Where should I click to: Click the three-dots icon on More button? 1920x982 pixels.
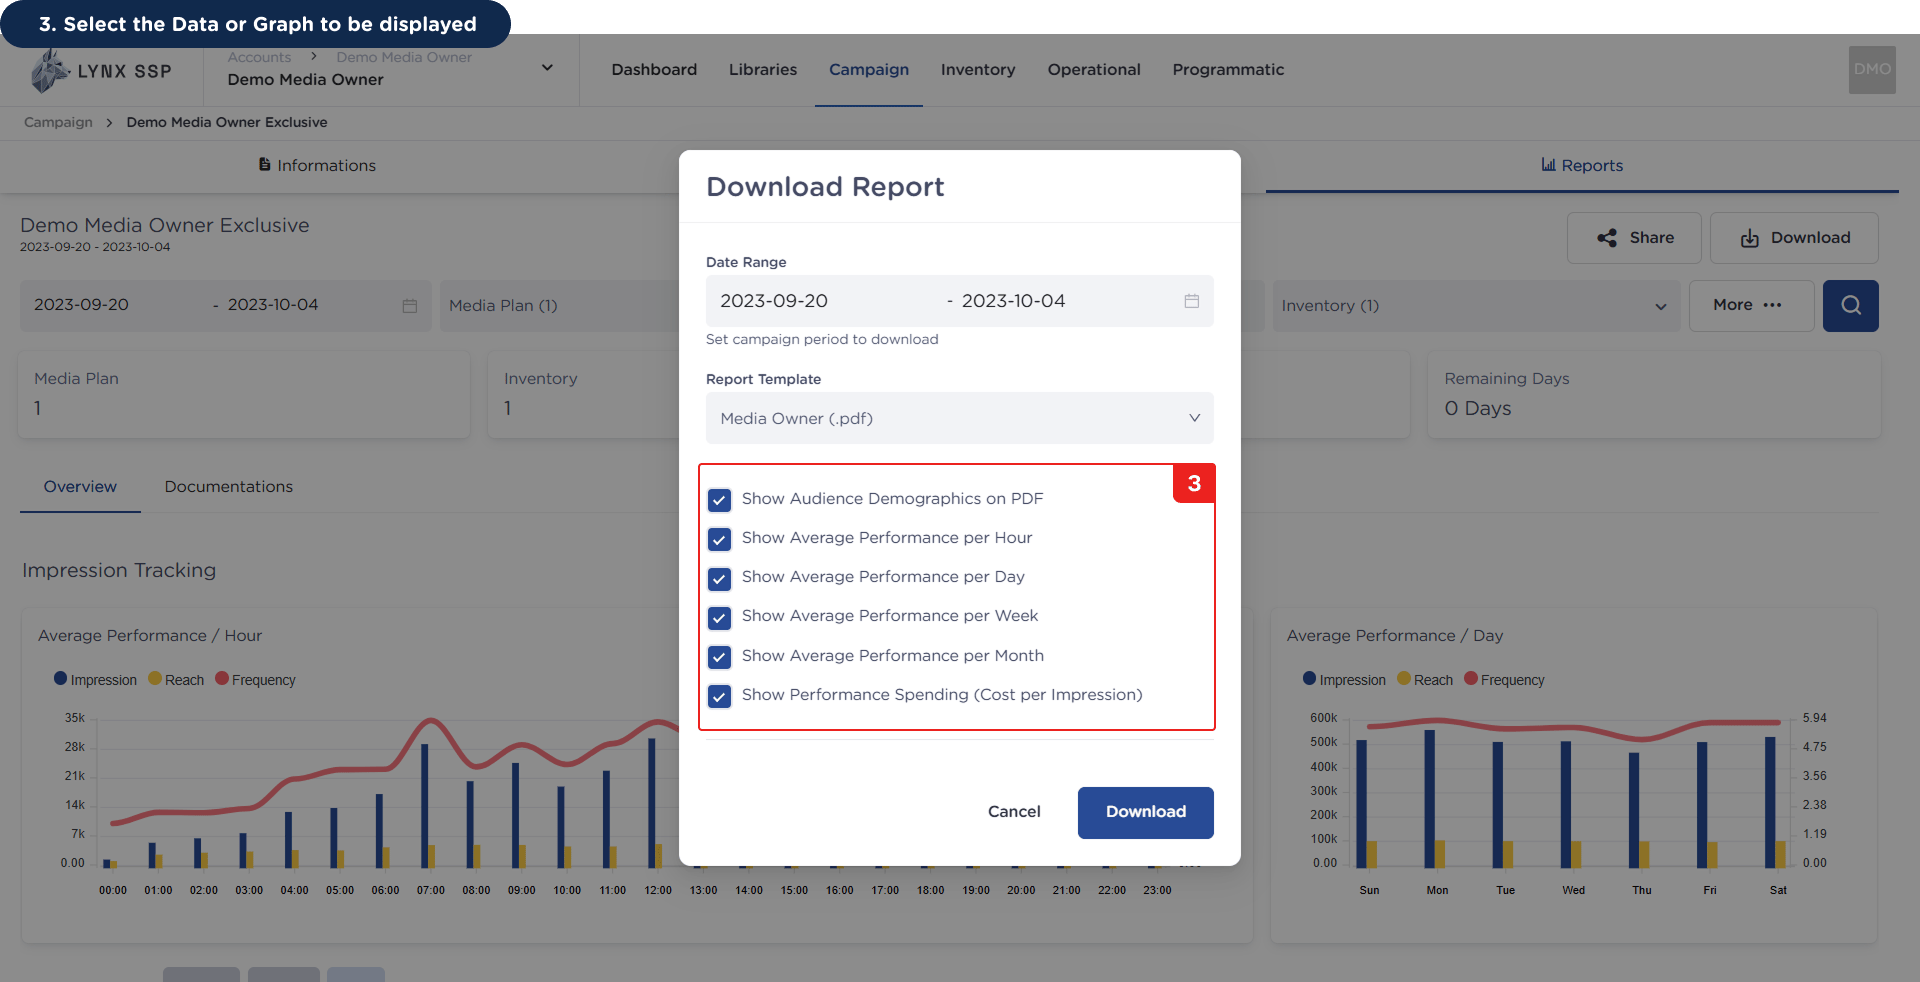coord(1772,305)
